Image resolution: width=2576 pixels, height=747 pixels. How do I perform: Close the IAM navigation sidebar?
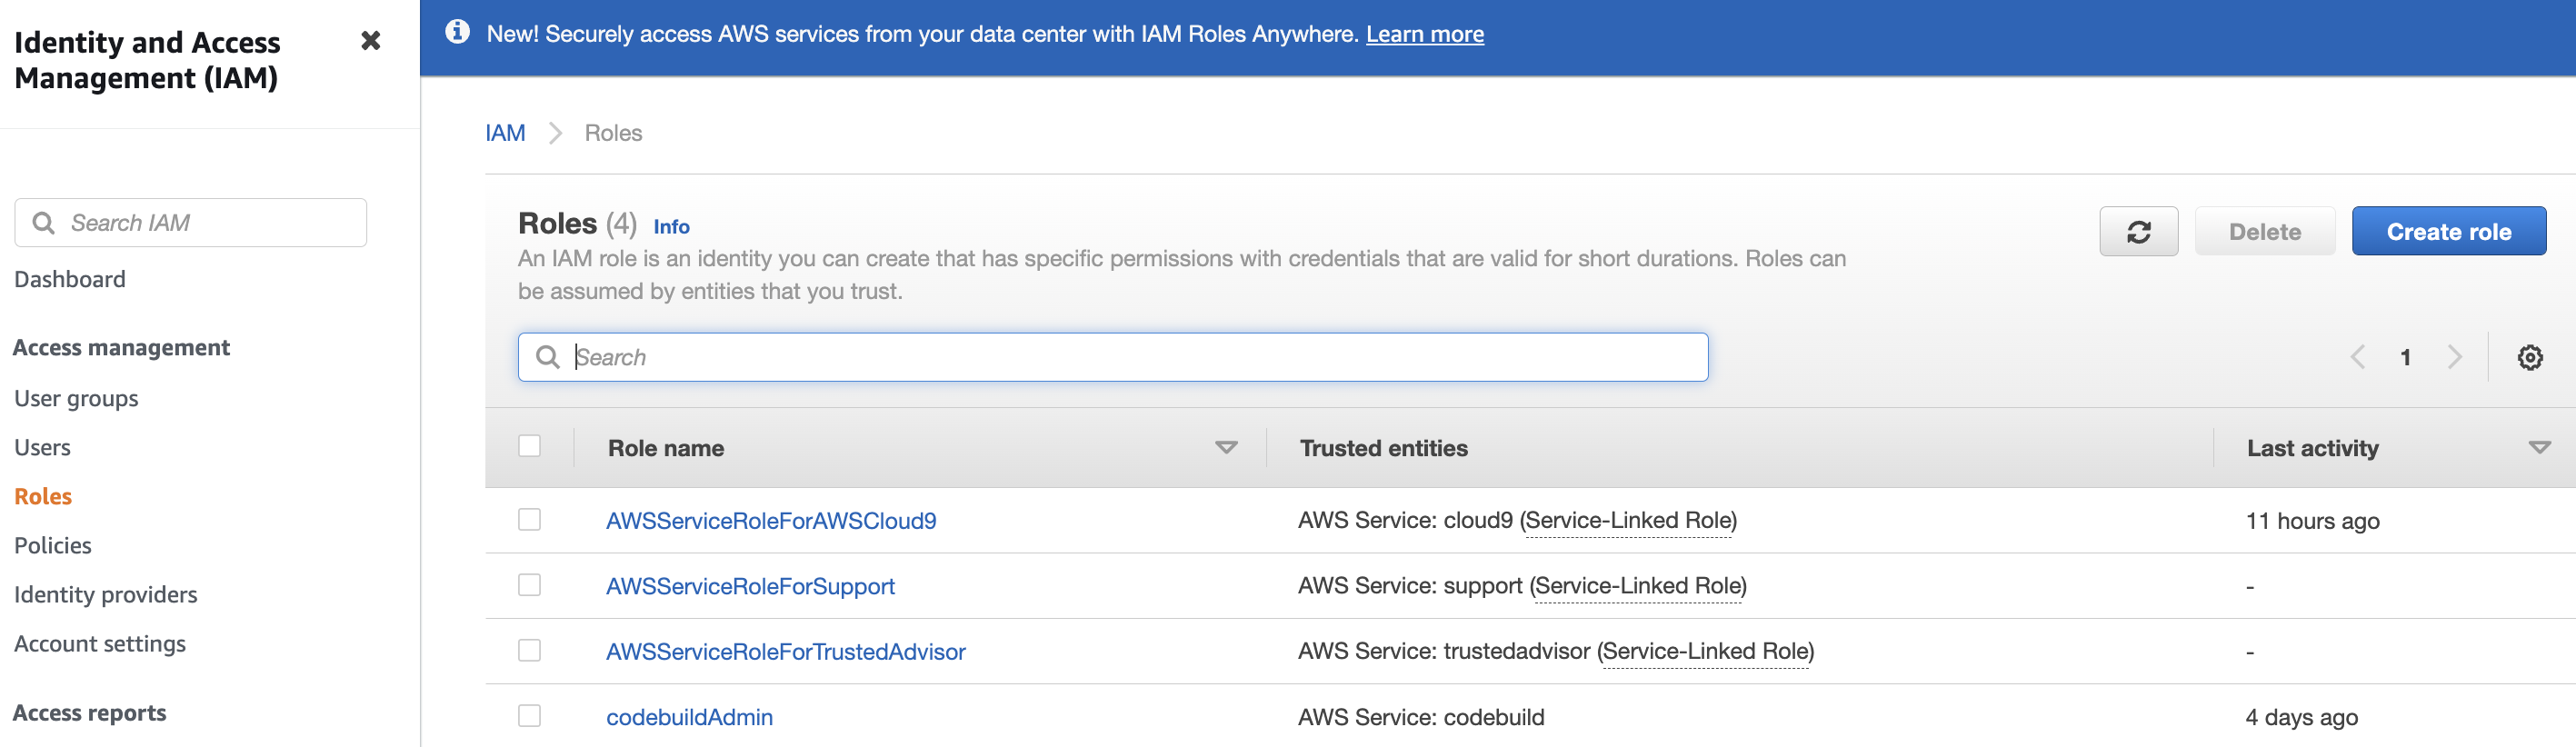(370, 41)
